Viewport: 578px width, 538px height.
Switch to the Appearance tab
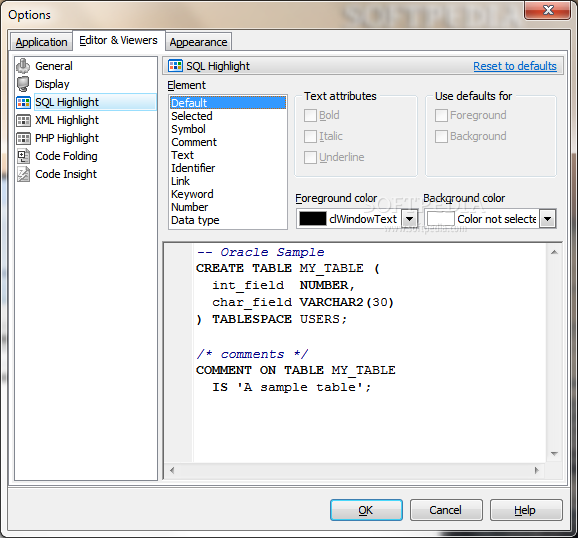click(198, 42)
